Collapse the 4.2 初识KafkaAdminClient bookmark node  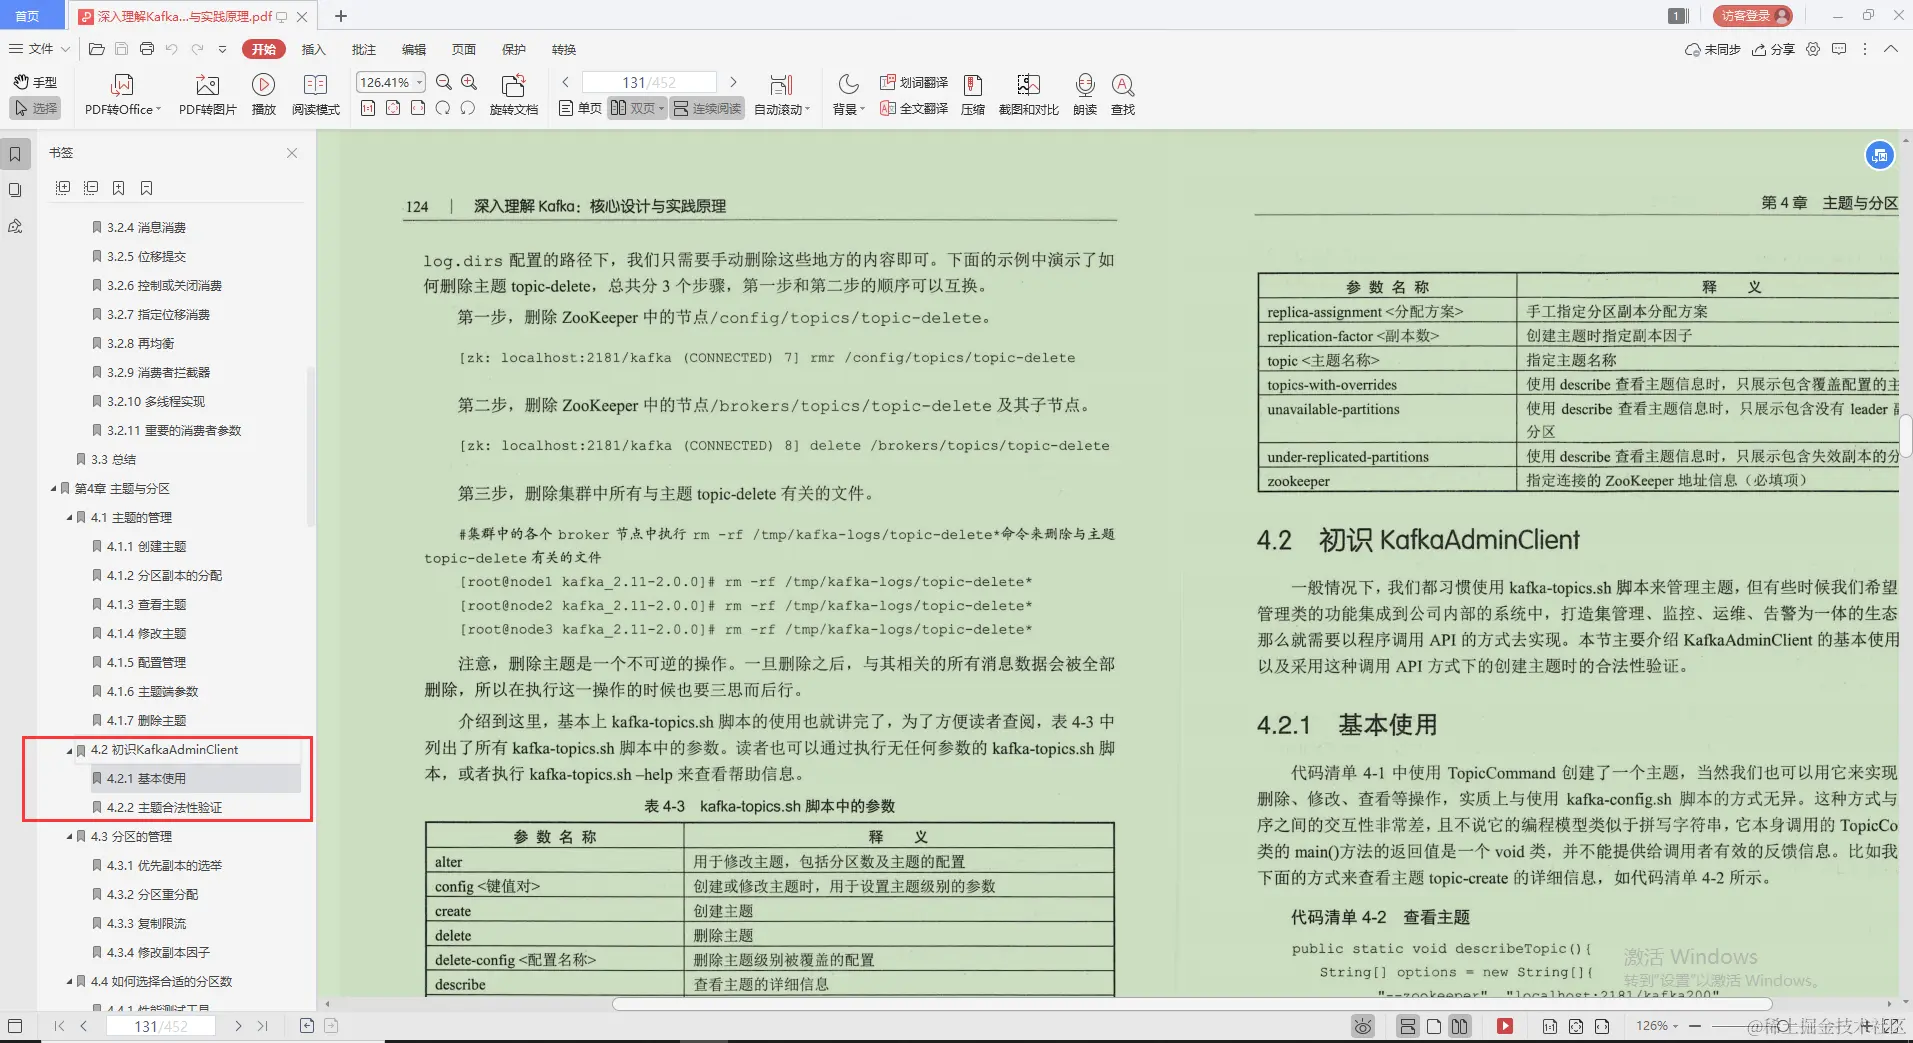[66, 750]
